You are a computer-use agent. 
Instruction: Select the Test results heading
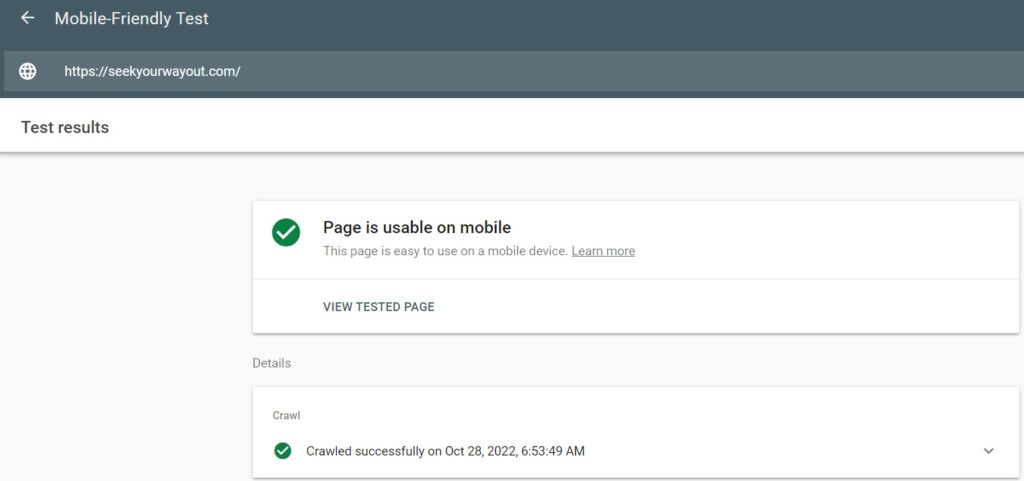click(x=65, y=127)
